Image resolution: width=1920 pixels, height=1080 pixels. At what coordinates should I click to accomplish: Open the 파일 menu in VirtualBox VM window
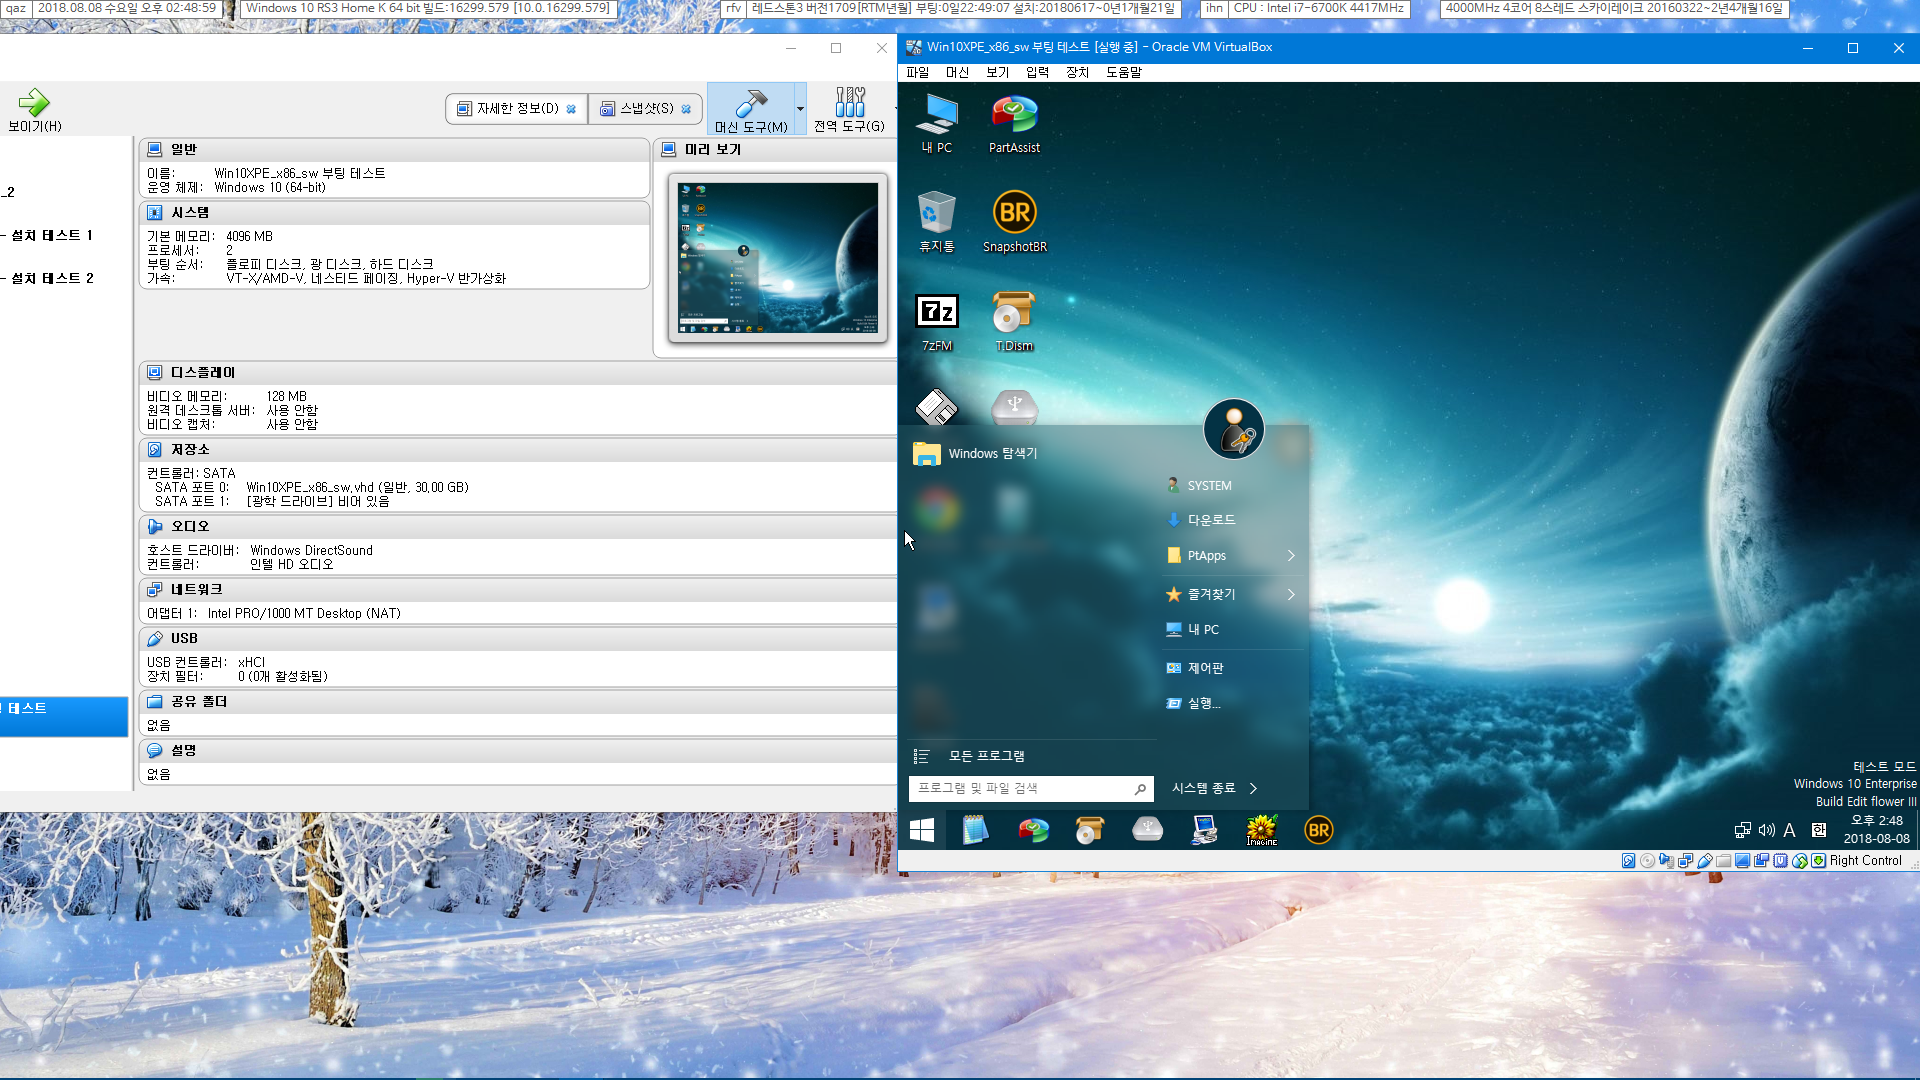(x=917, y=72)
